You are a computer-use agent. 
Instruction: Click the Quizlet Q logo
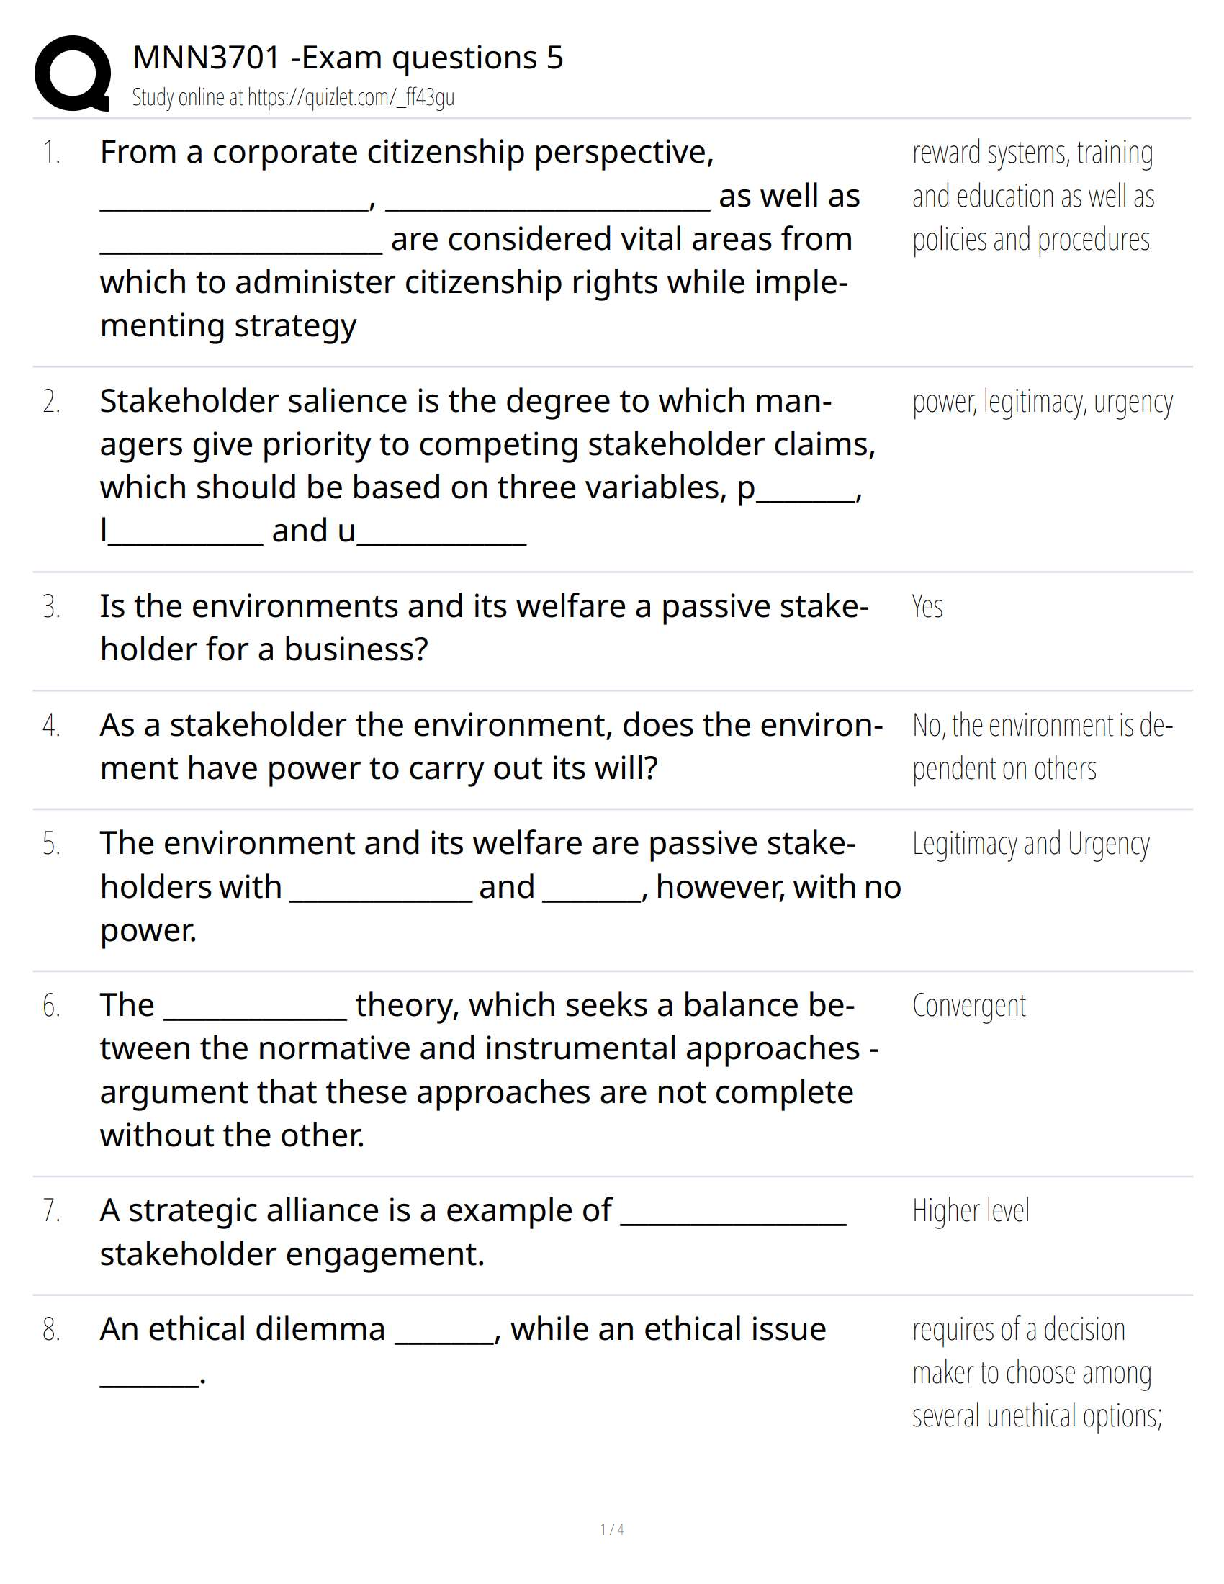pyautogui.click(x=71, y=72)
